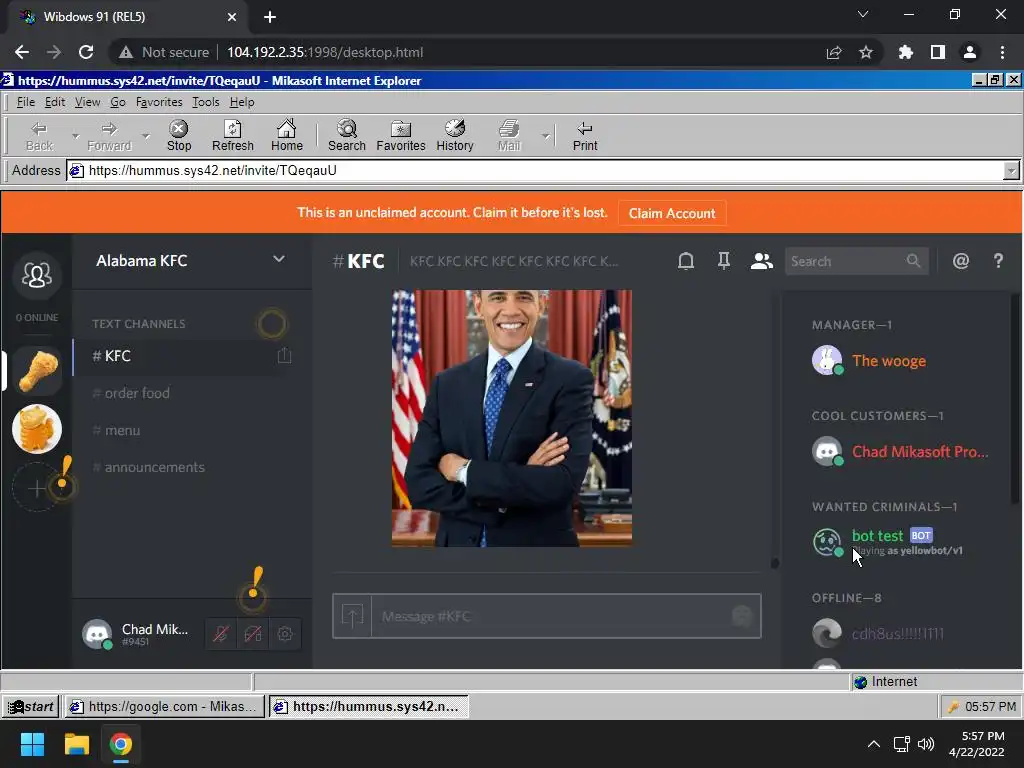Expand the Mail dropdown arrow
This screenshot has width=1024, height=768.
[545, 136]
